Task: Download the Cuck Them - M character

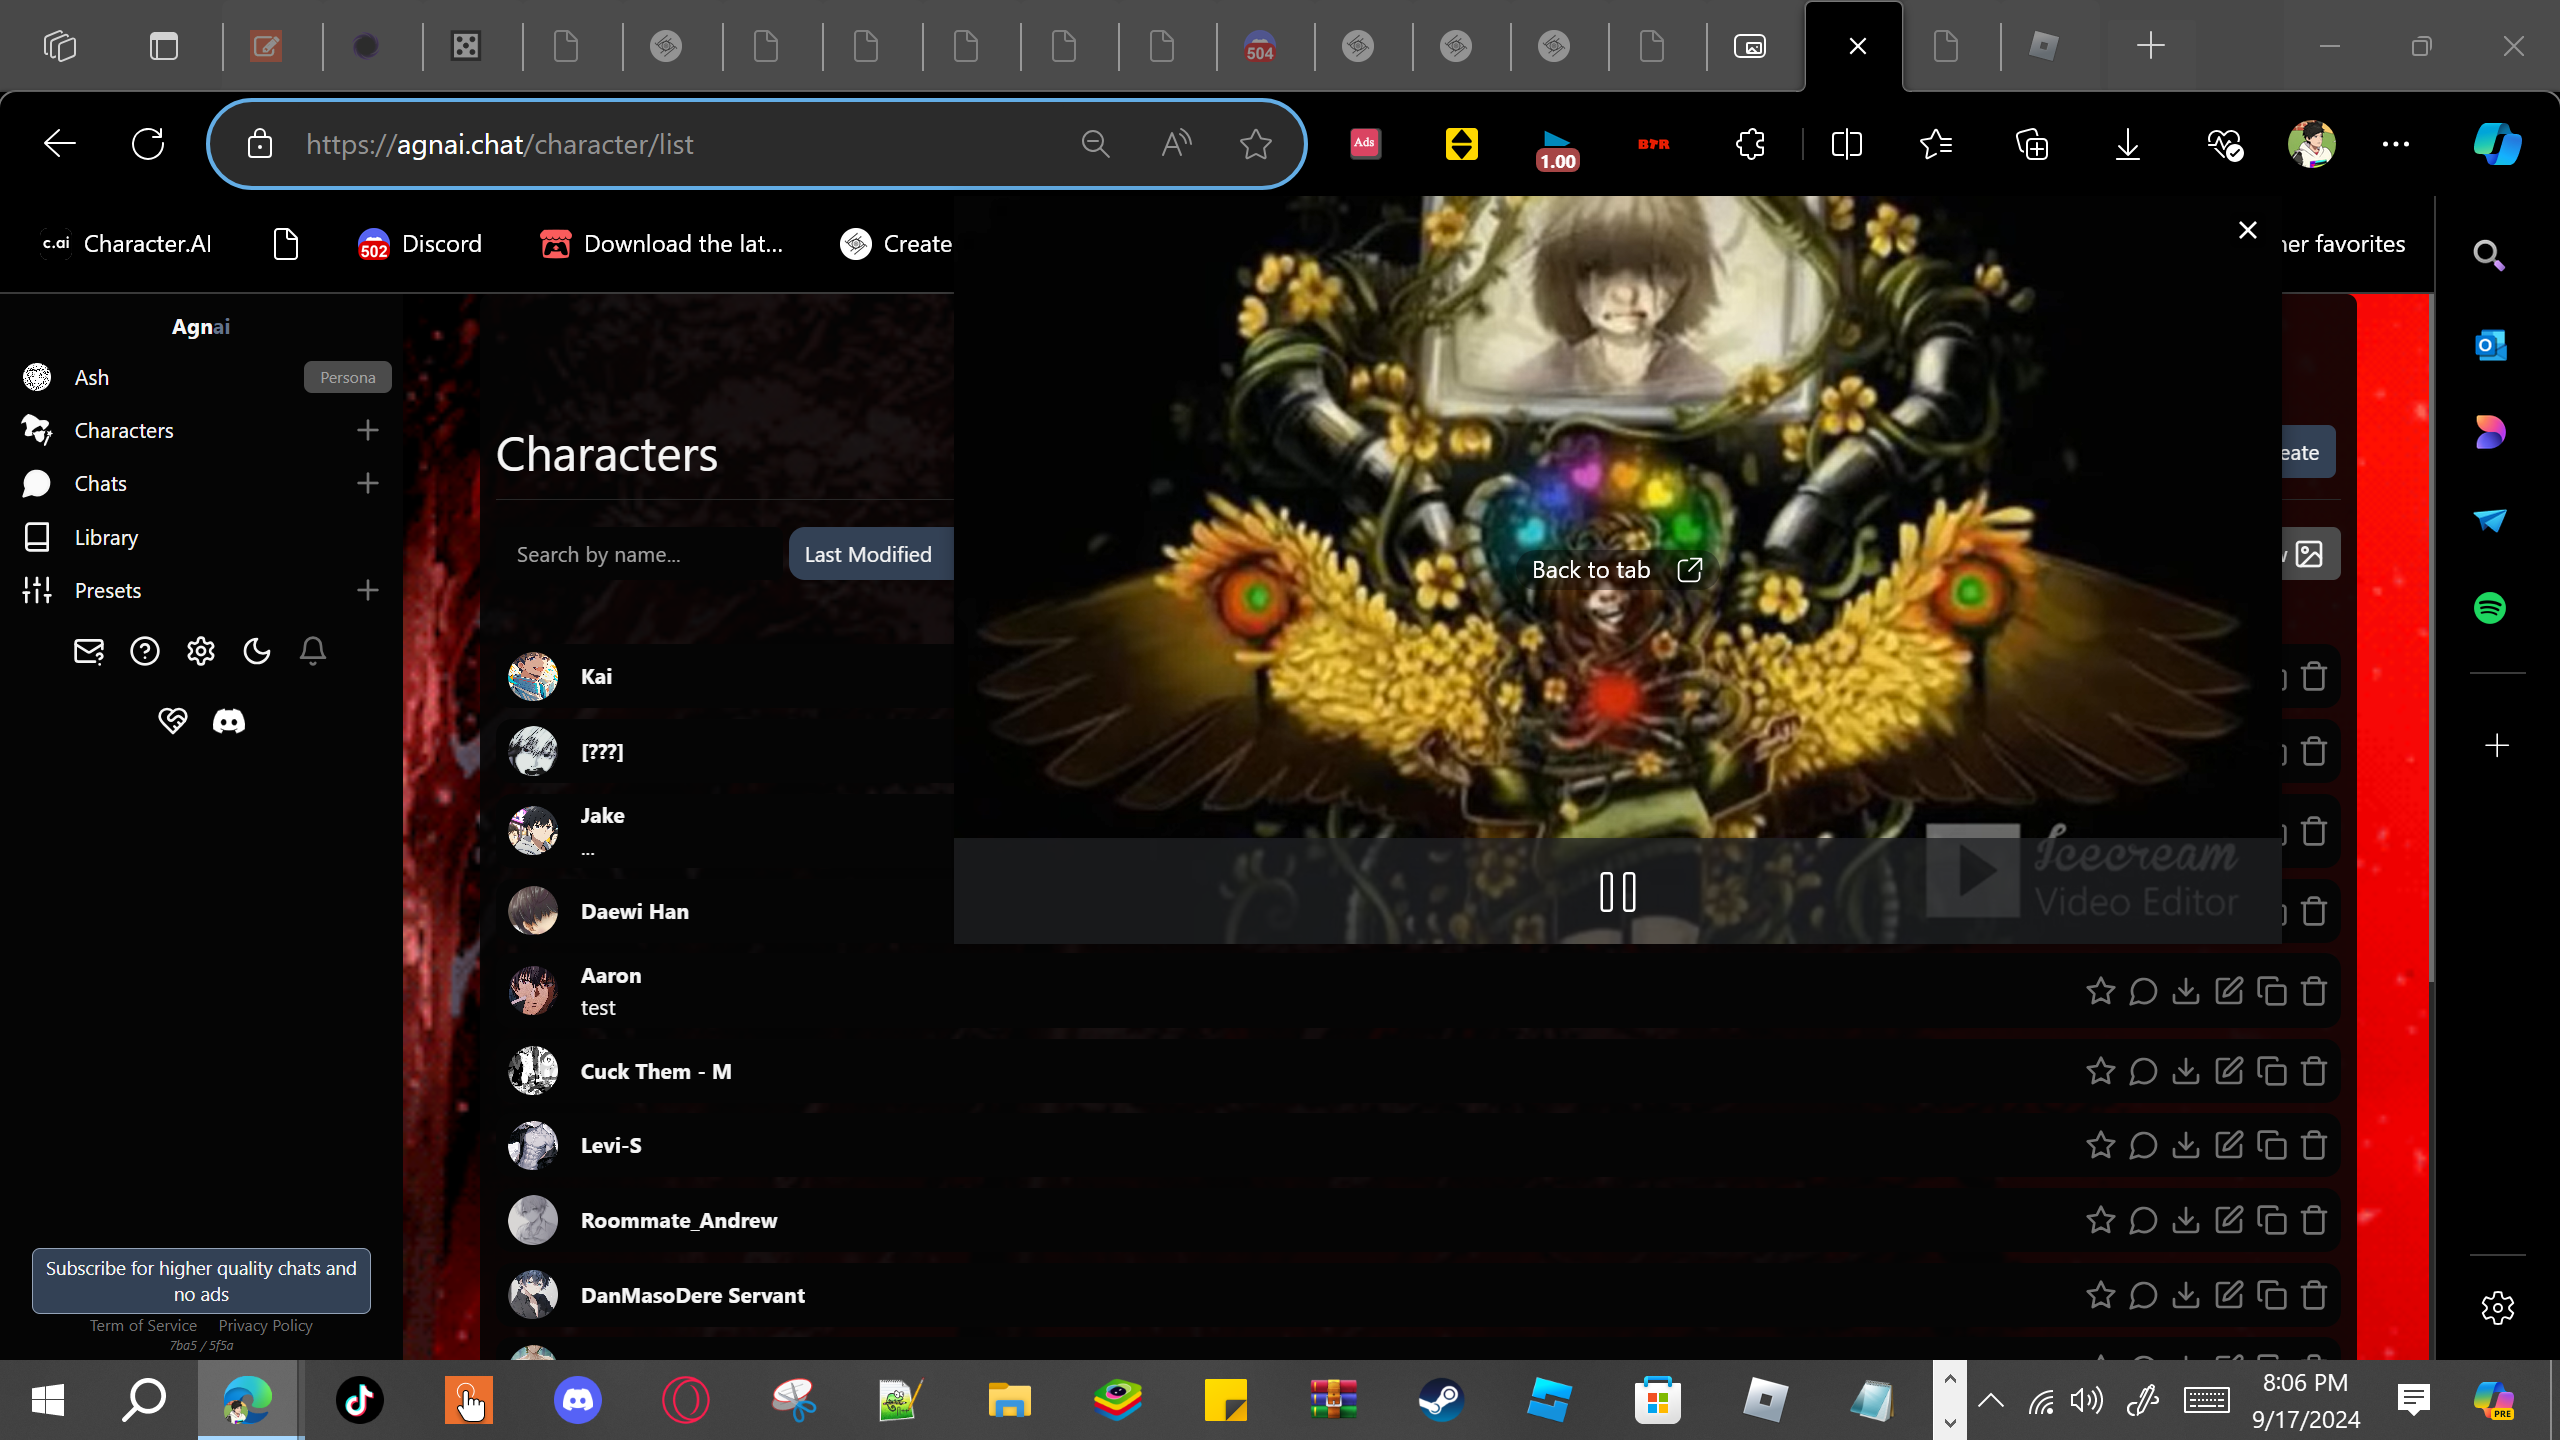Action: (x=2186, y=1071)
